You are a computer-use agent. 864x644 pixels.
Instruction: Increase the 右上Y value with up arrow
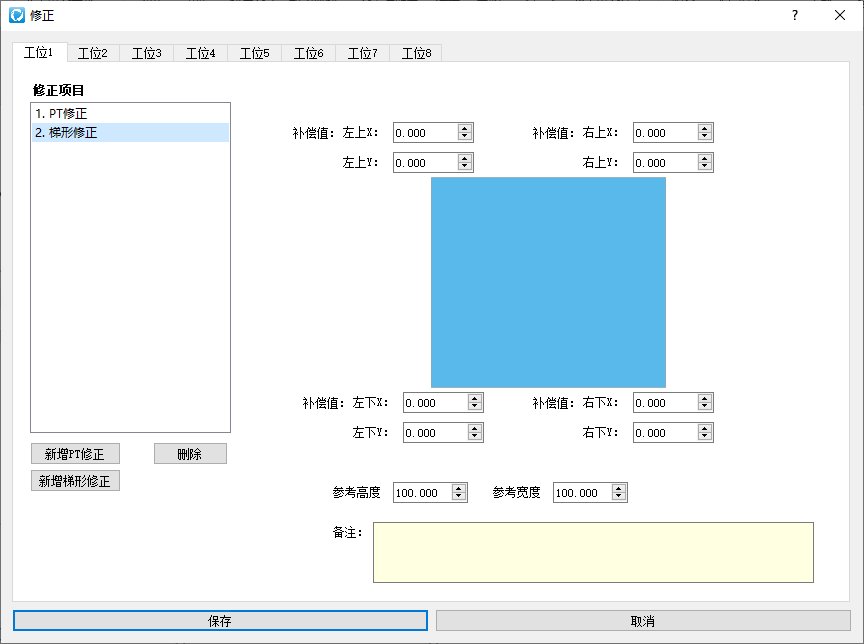click(x=705, y=159)
